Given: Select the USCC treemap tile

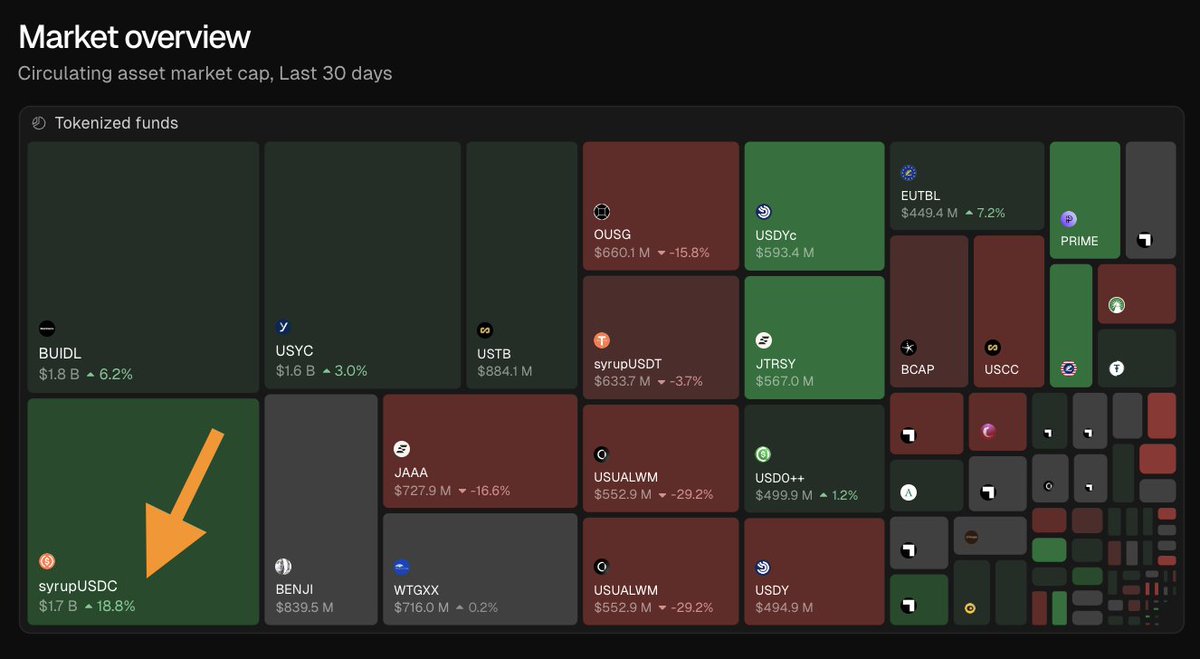Looking at the screenshot, I should pyautogui.click(x=1008, y=311).
